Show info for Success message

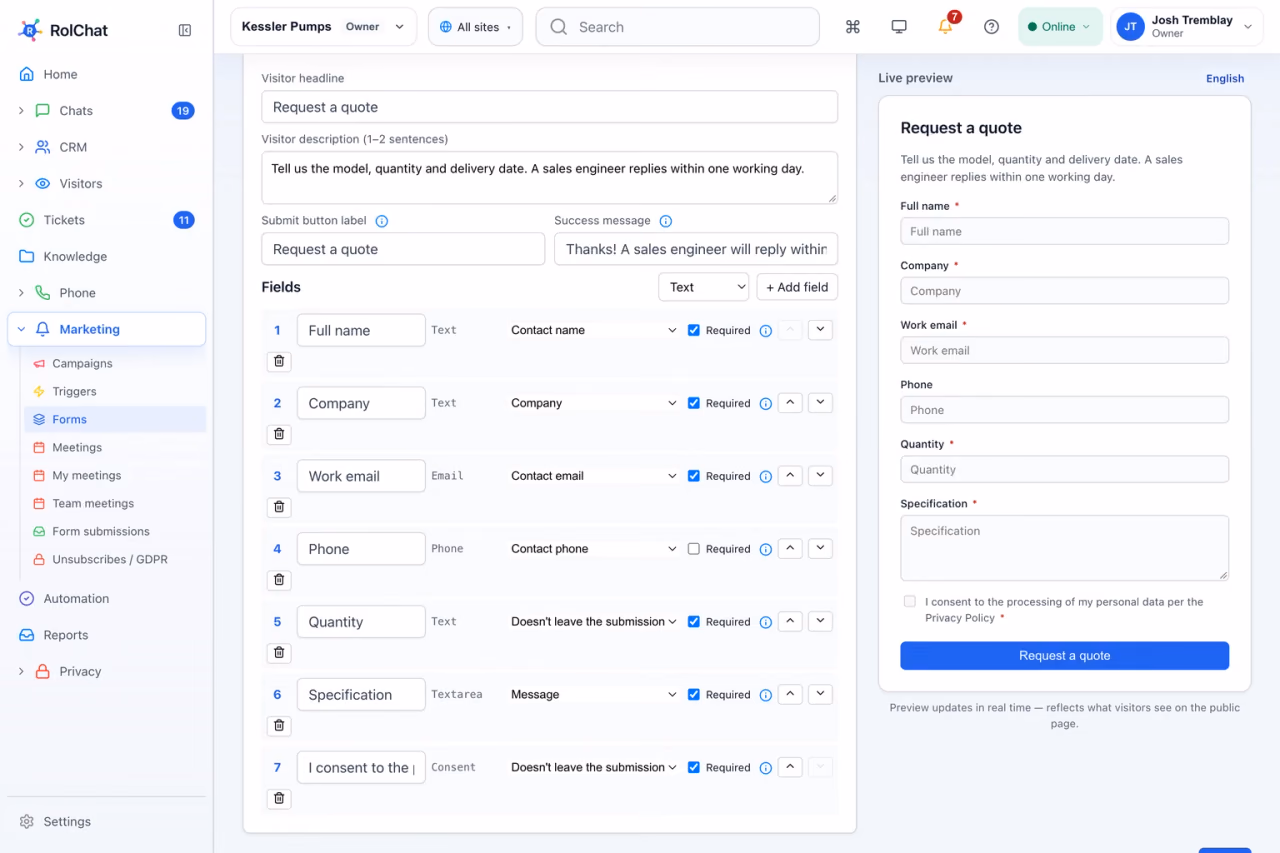click(666, 221)
